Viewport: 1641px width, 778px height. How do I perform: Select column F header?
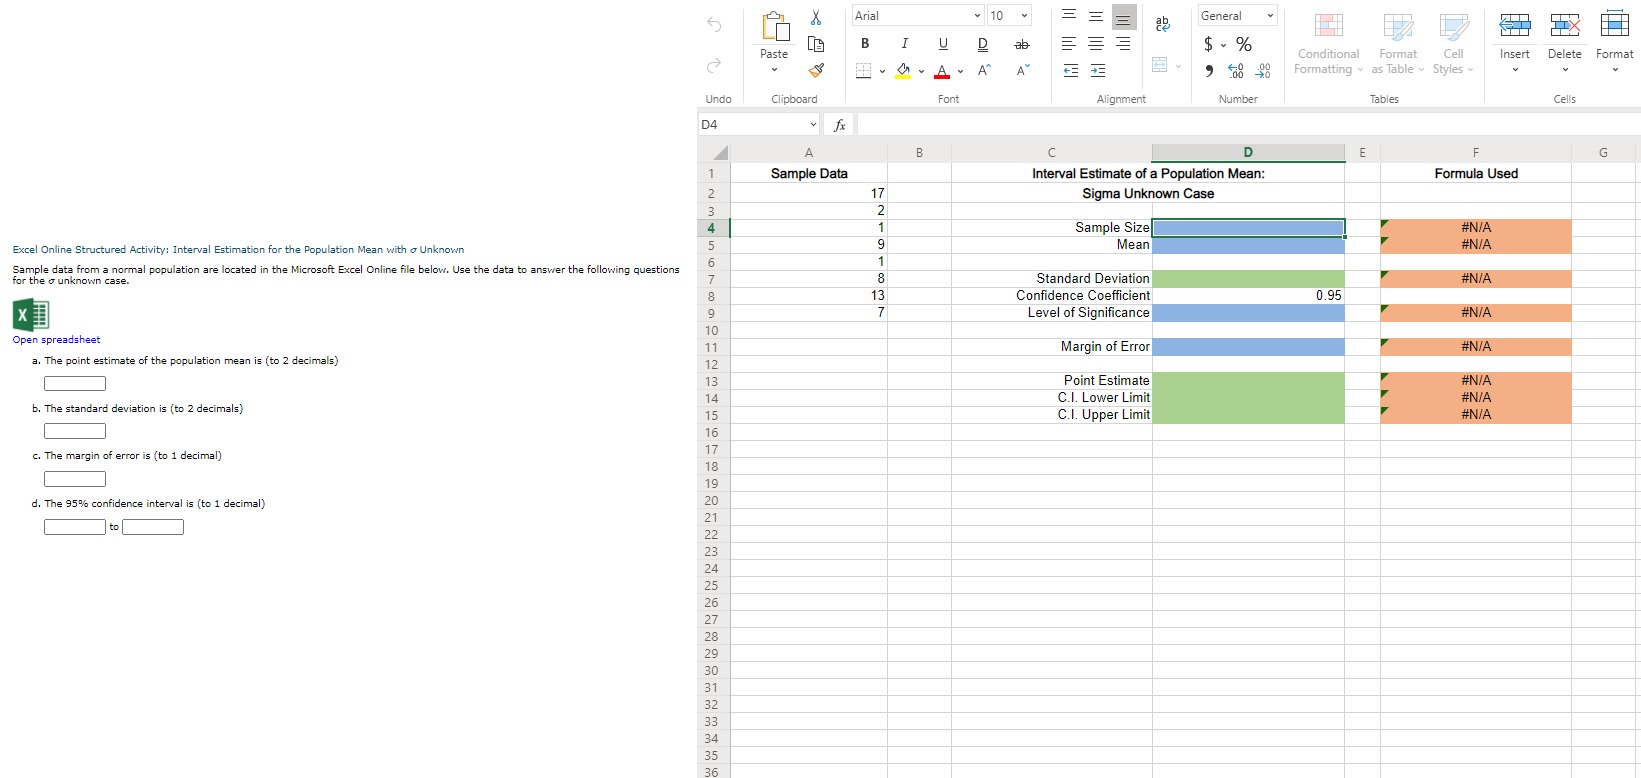tap(1476, 153)
